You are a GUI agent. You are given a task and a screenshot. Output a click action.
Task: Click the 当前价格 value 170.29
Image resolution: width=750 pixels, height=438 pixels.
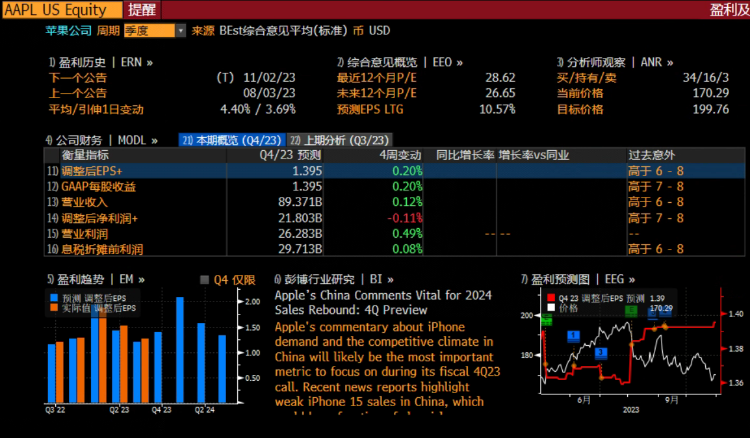click(711, 93)
